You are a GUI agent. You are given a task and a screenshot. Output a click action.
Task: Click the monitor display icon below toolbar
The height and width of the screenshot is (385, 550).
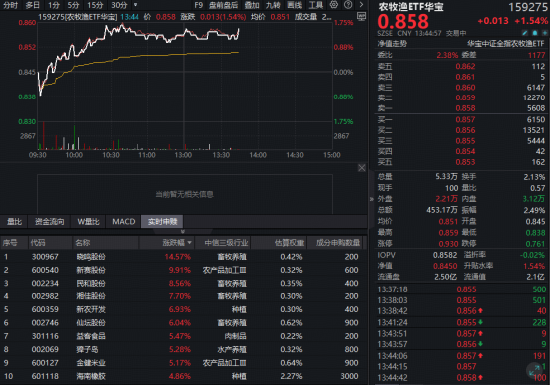pos(361,16)
